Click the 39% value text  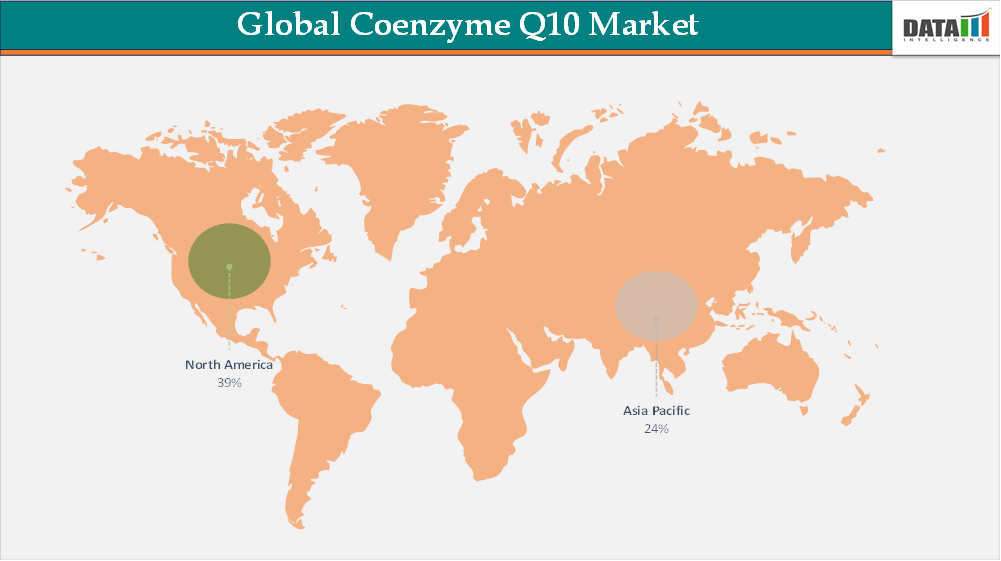[x=229, y=383]
